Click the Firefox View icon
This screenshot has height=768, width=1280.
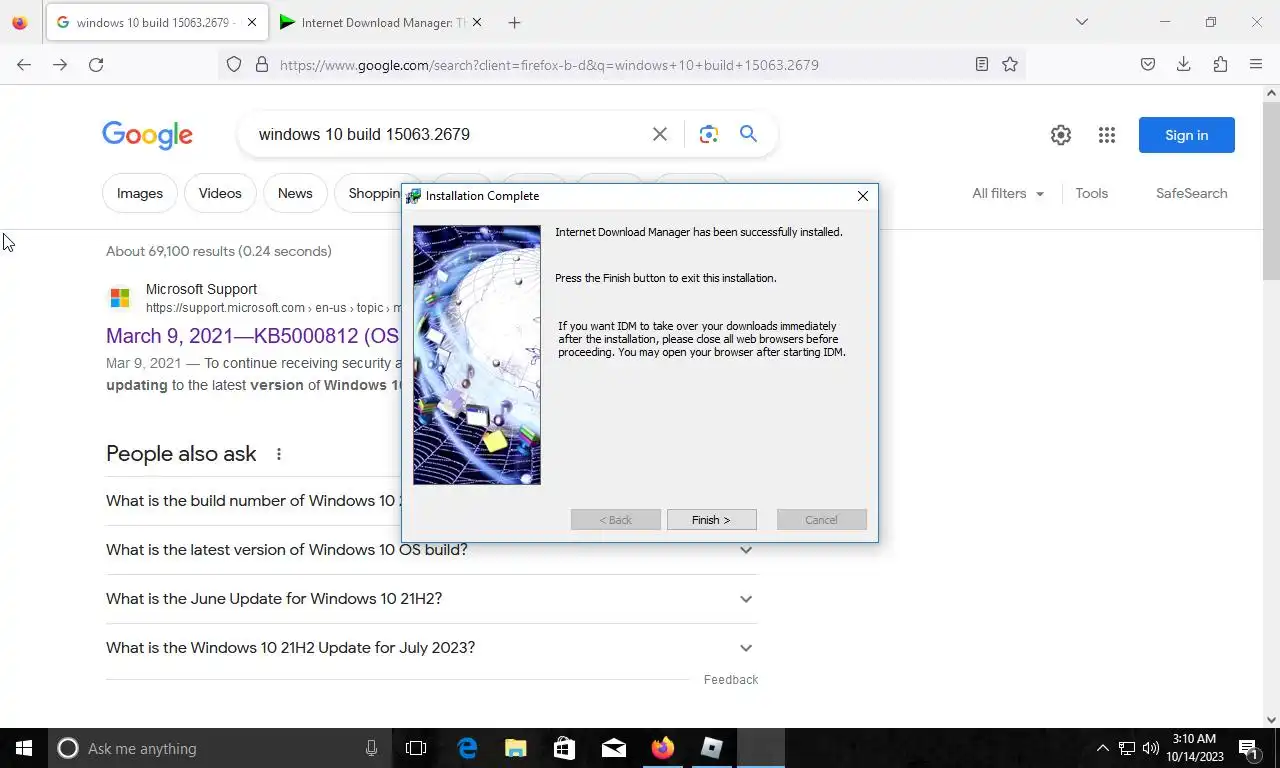pos(20,22)
